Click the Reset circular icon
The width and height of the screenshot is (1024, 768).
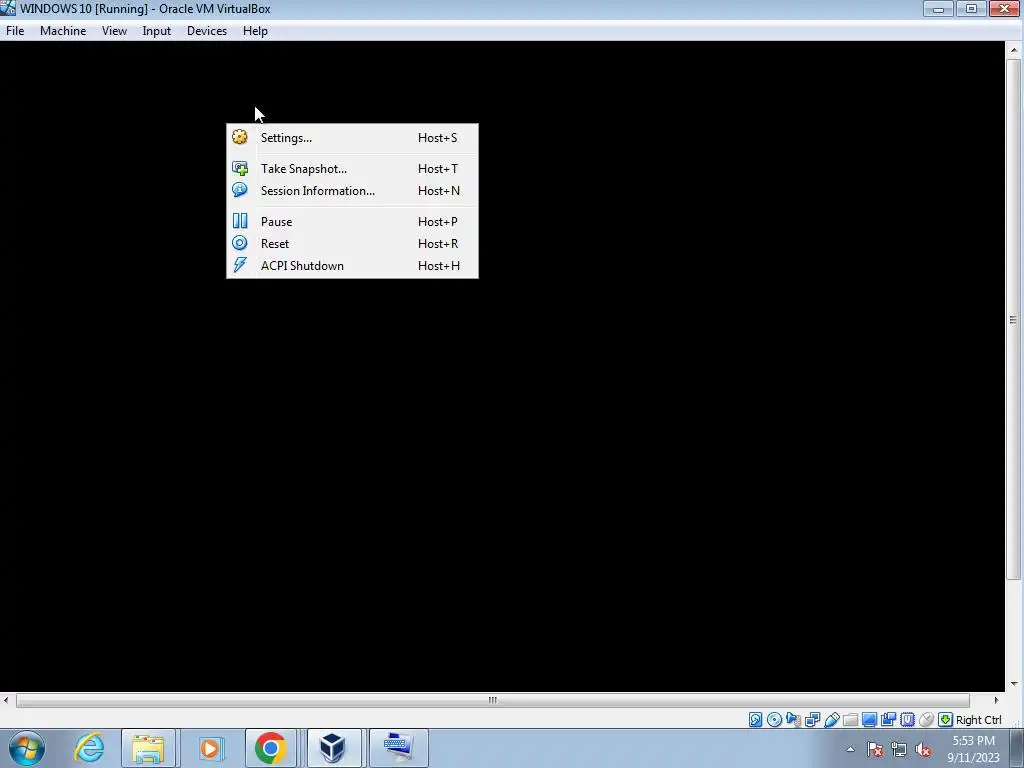(240, 243)
